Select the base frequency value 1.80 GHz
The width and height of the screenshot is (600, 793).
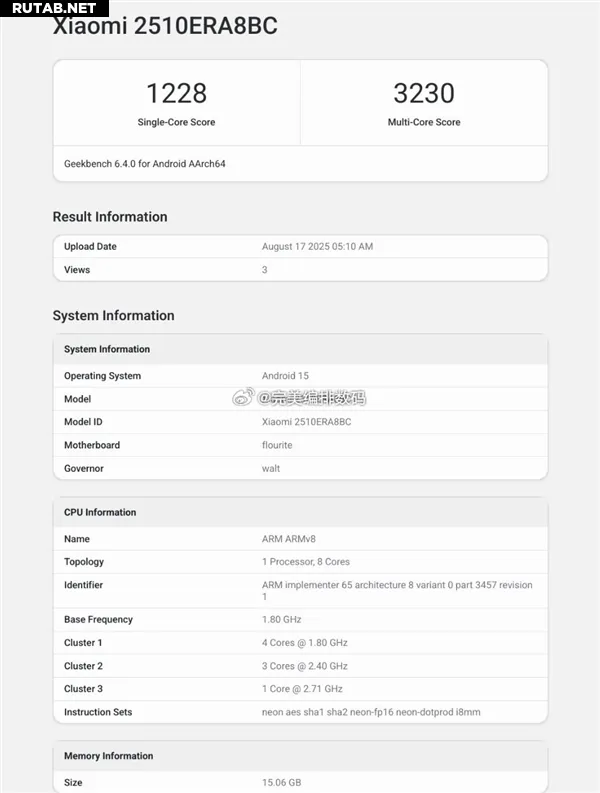click(x=281, y=620)
